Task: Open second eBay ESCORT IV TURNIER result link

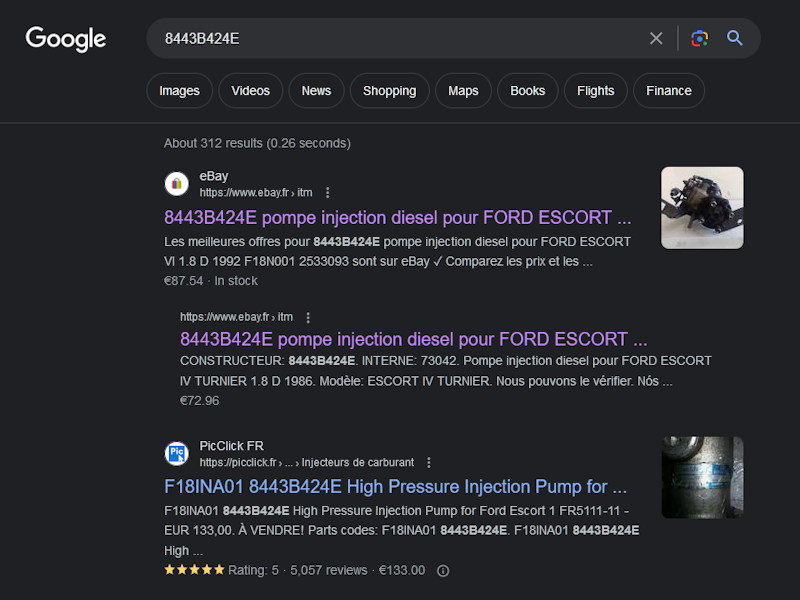Action: pos(413,339)
